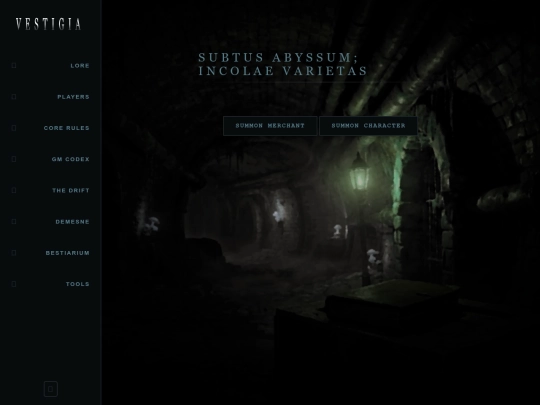This screenshot has height=405, width=540.
Task: Click the icon beside GM Codex
Action: [x=14, y=159]
